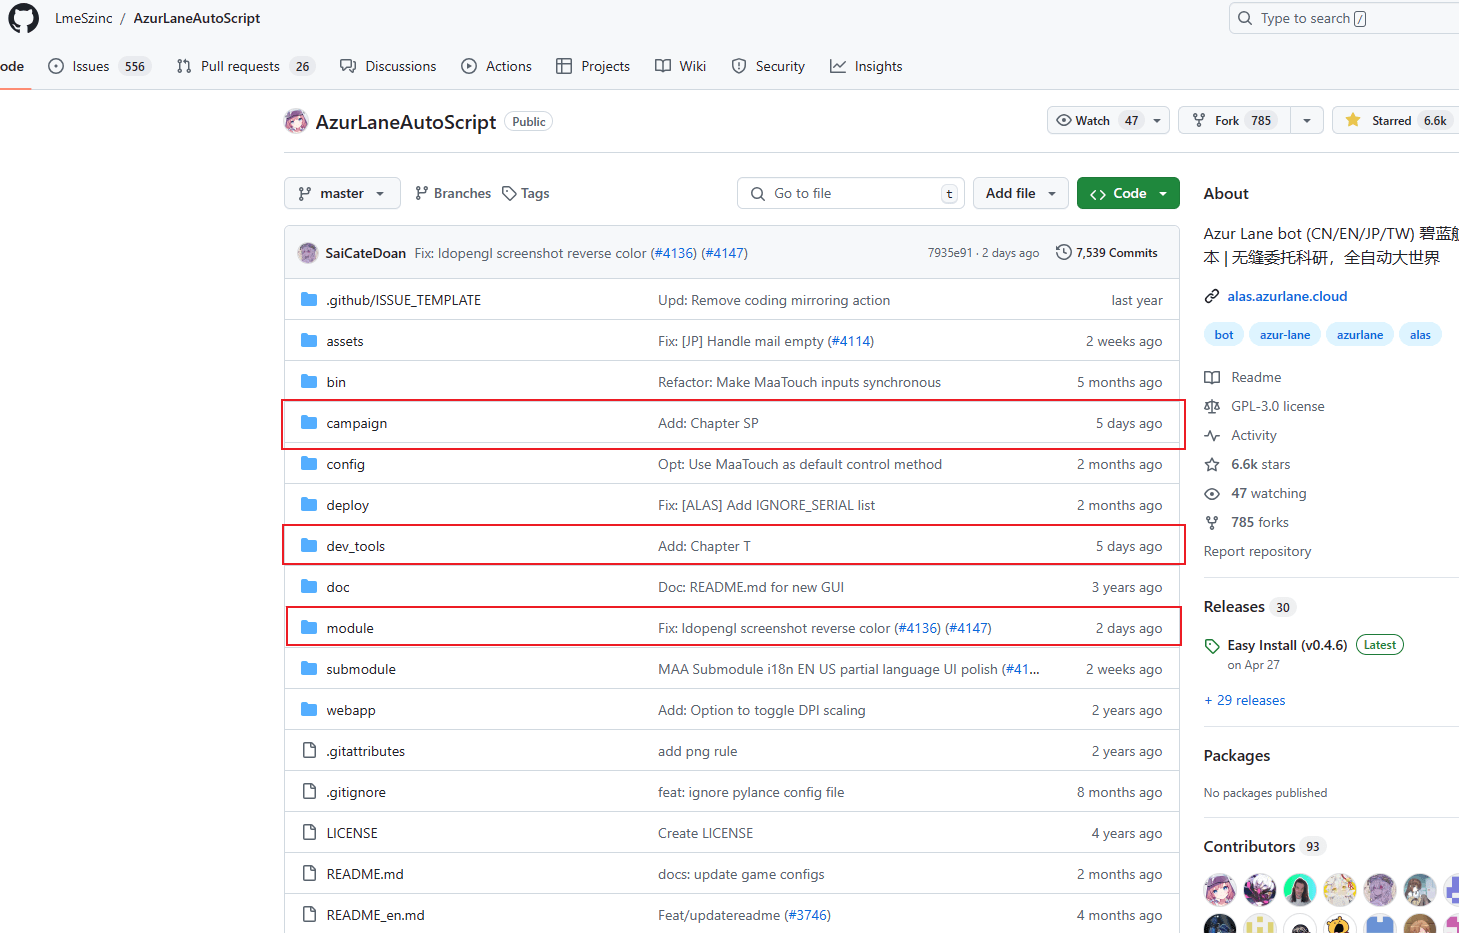
Task: Open the Projects tab
Action: (x=593, y=66)
